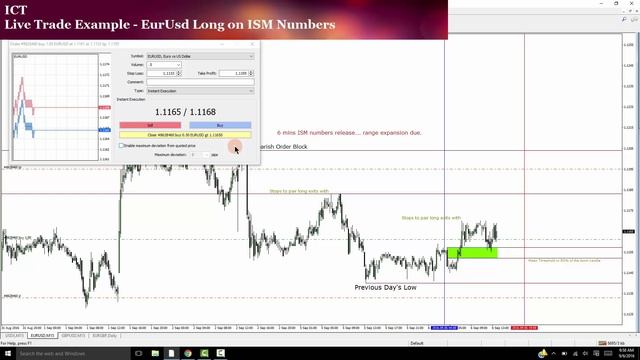Select the green rectangle on the chart

click(x=473, y=253)
